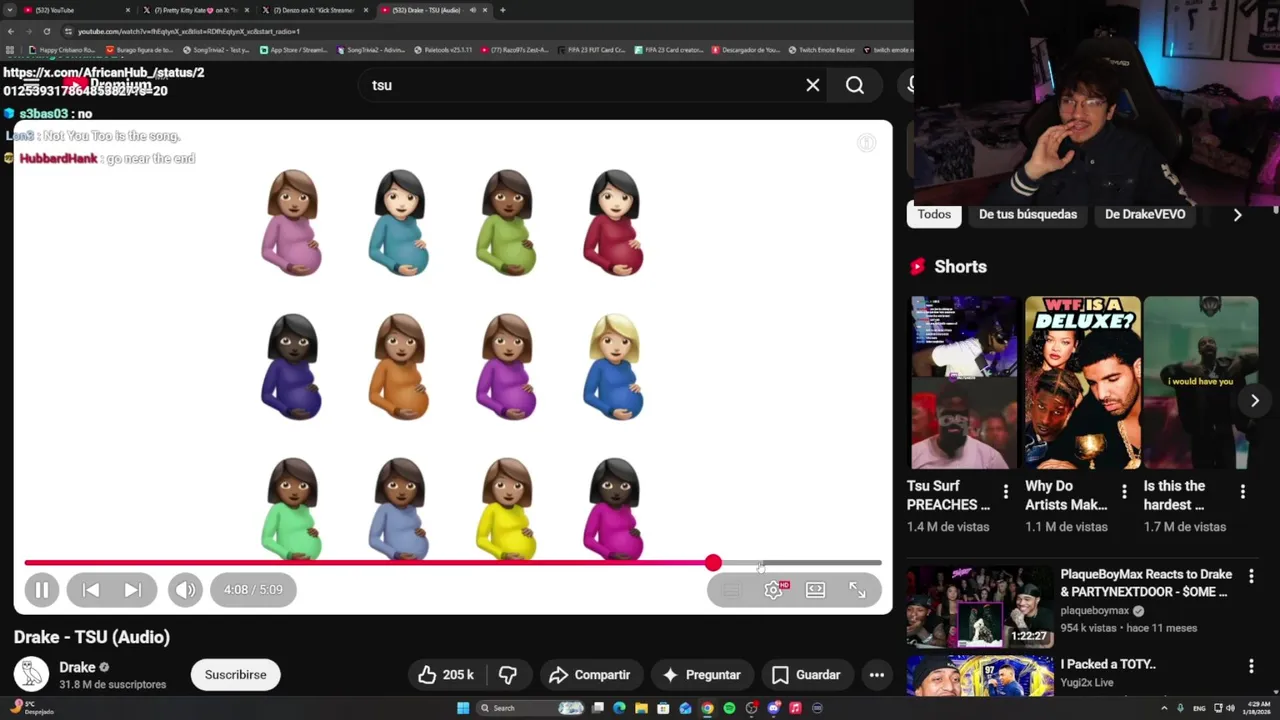This screenshot has width=1280, height=720.
Task: Open the Compartir share dialog
Action: point(590,675)
